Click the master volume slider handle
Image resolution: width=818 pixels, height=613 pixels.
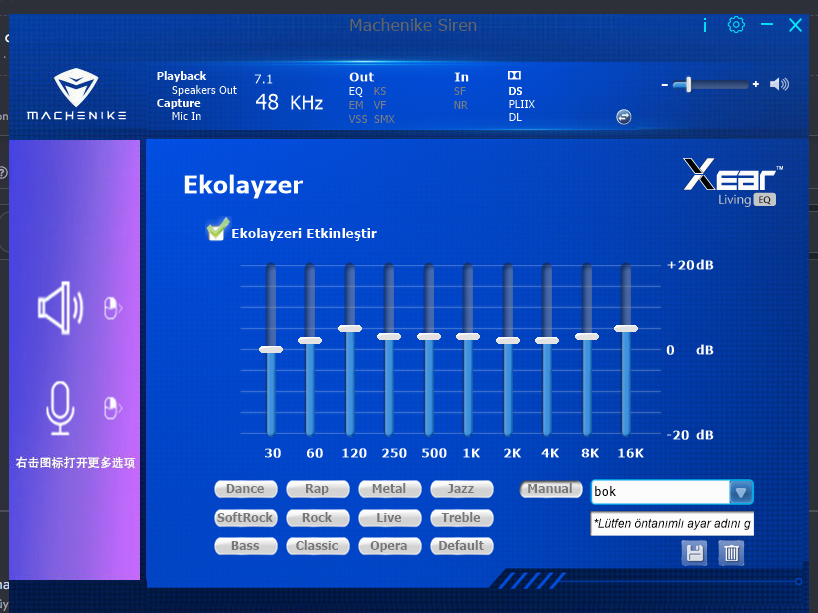click(x=689, y=85)
